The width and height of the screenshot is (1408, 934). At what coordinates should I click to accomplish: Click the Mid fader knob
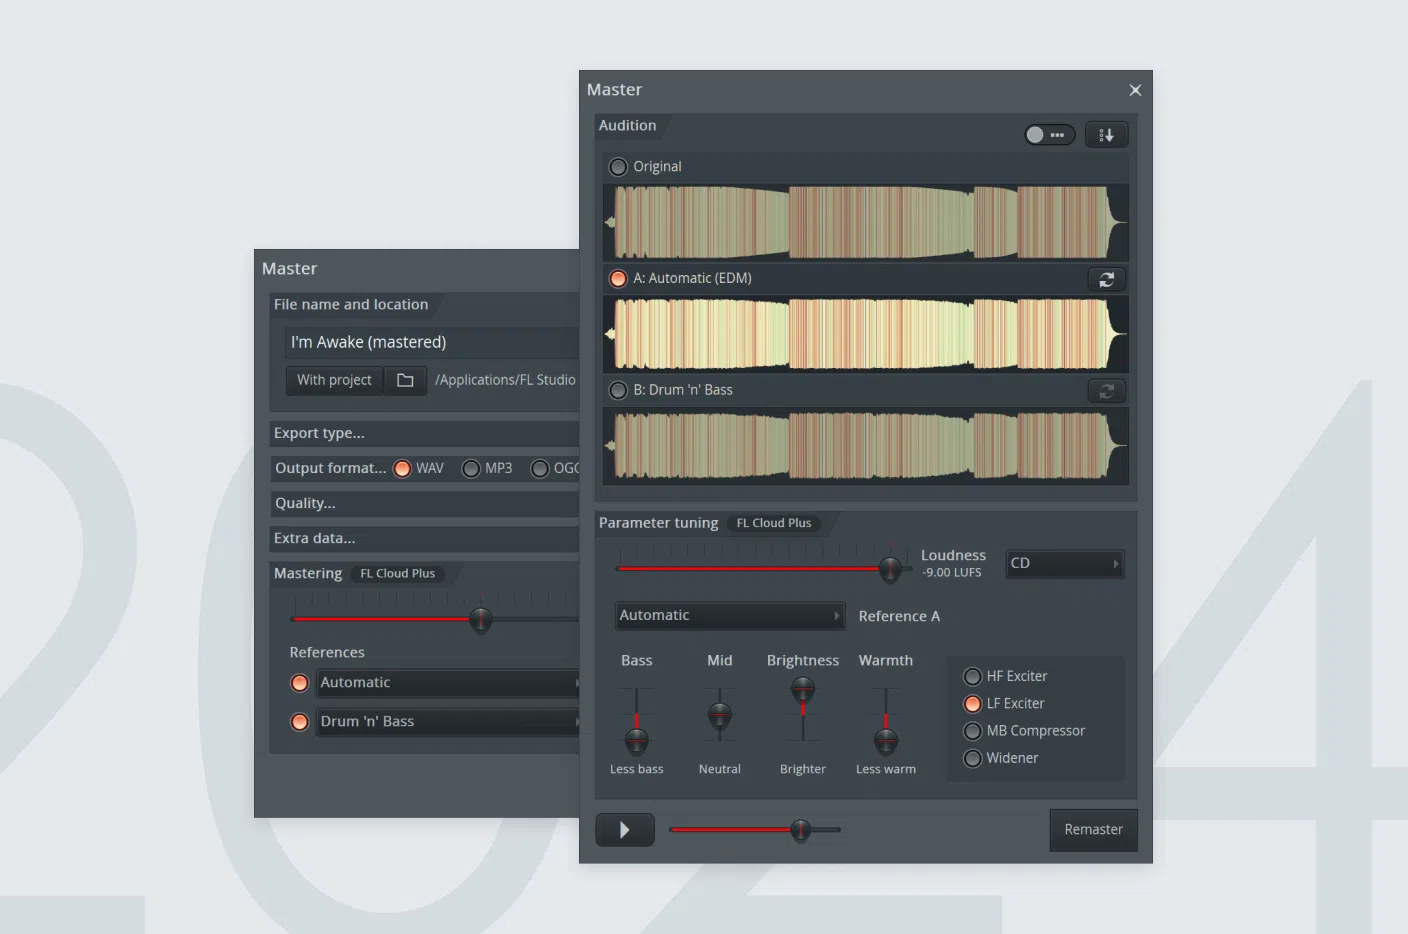click(x=719, y=715)
